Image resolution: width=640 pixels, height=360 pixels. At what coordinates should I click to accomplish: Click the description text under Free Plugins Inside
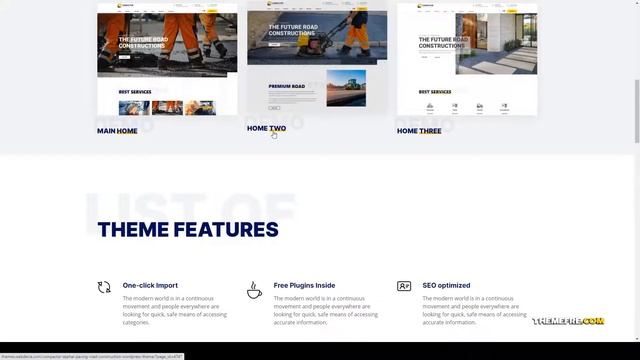[x=326, y=310]
